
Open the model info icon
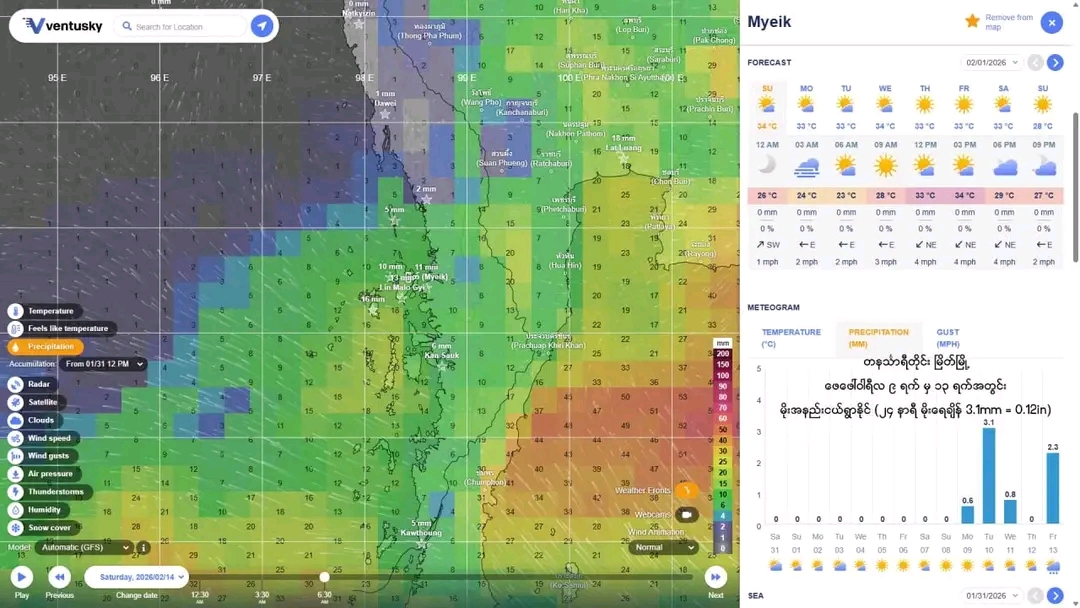143,547
